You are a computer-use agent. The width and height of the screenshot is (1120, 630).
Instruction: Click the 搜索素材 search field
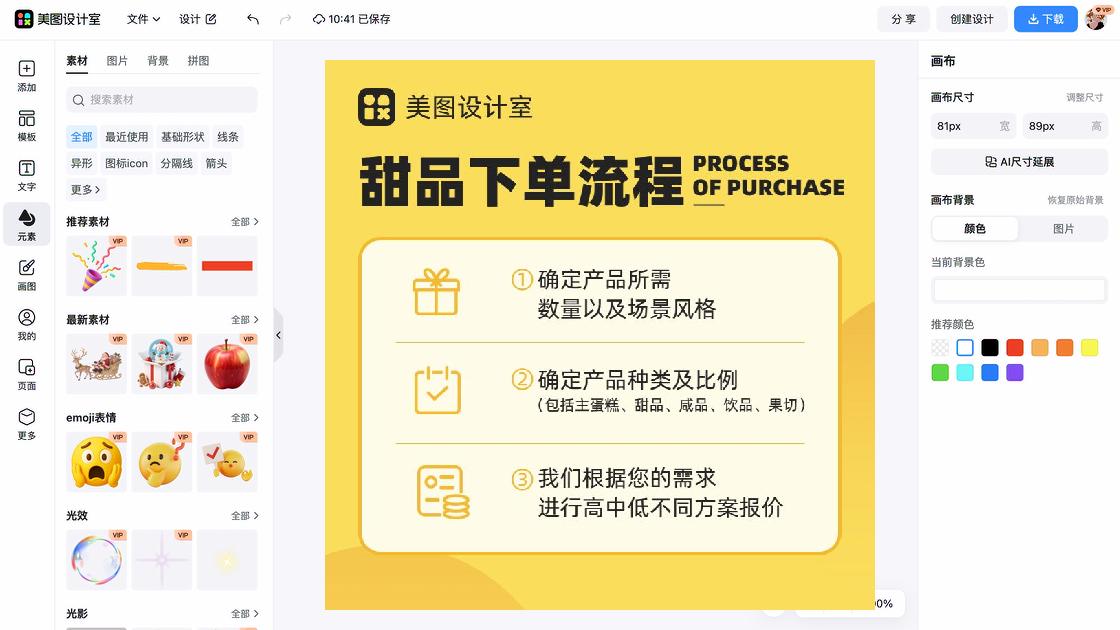[161, 100]
